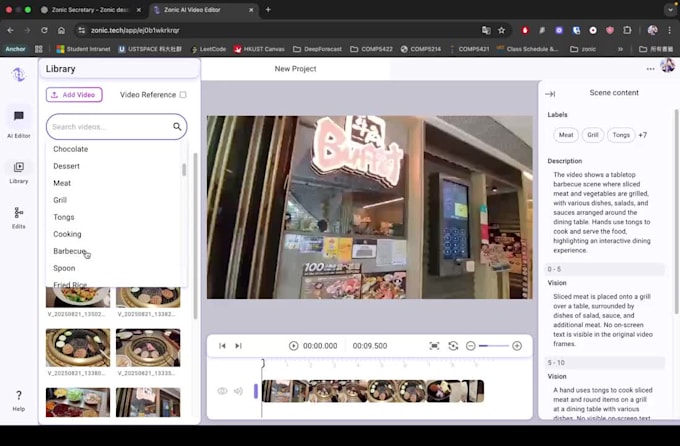Open the browser home page
The height and width of the screenshot is (446, 680).
tap(61, 30)
